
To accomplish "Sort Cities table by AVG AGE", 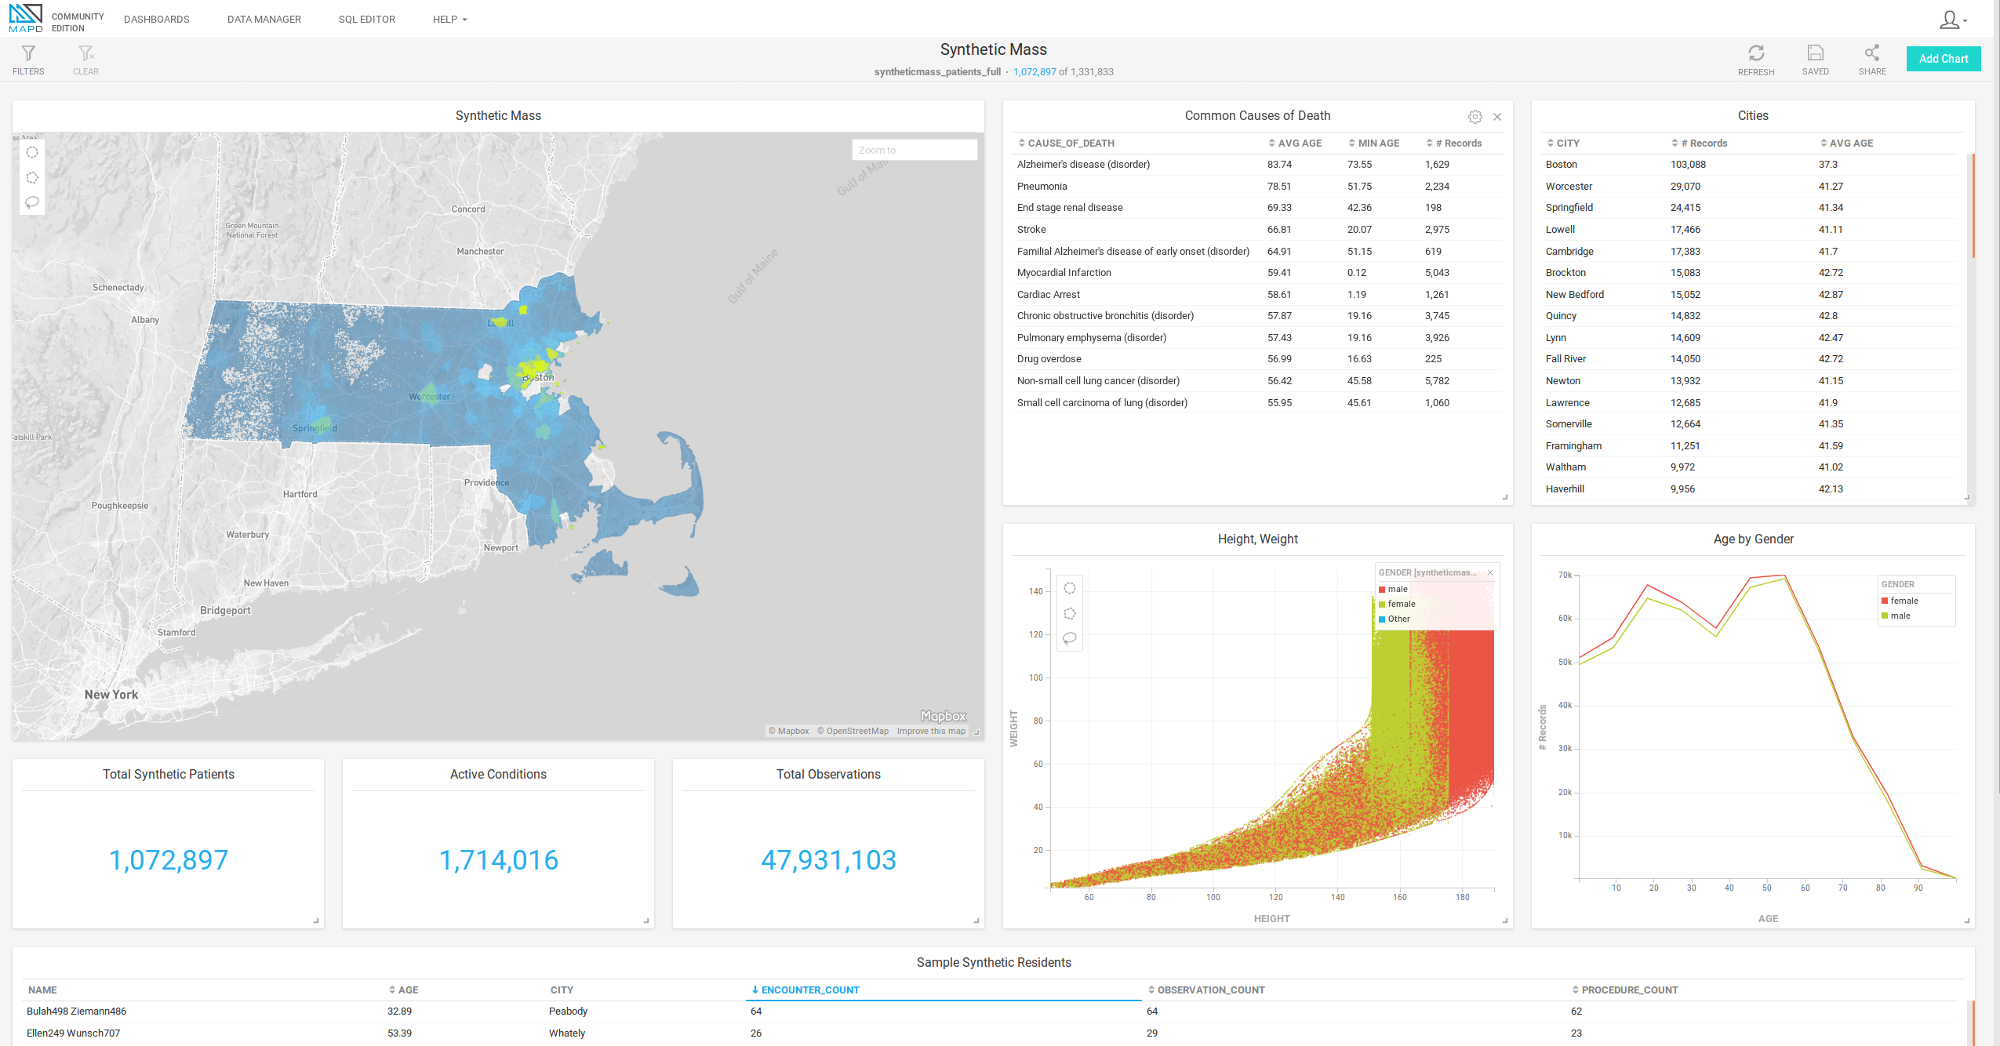I will pyautogui.click(x=1846, y=143).
